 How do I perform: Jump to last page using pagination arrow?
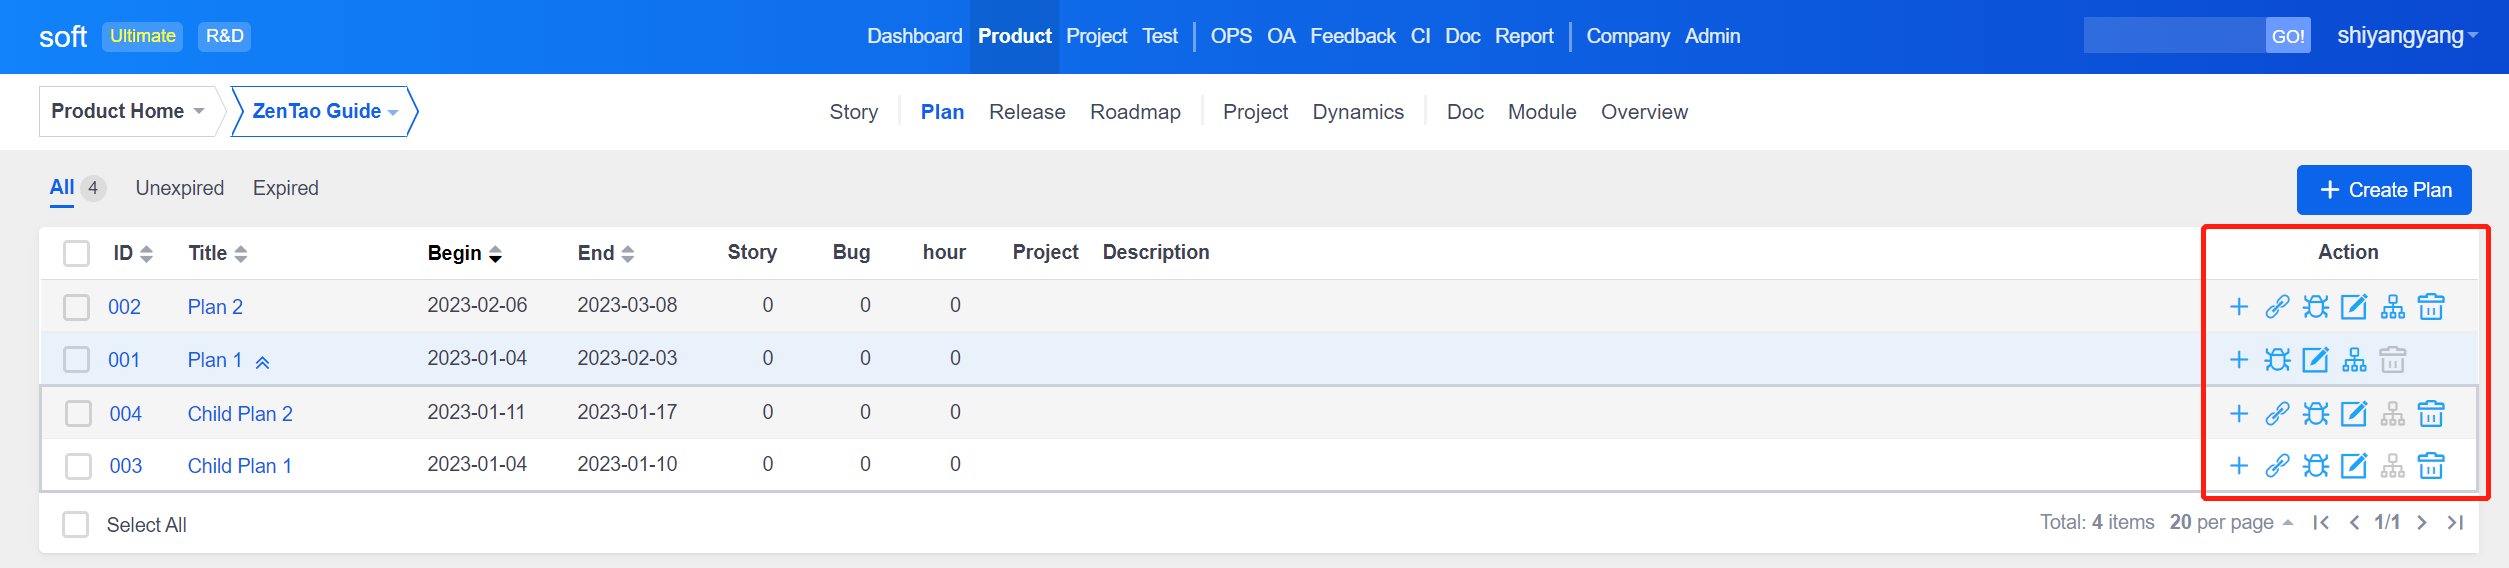click(x=2455, y=523)
